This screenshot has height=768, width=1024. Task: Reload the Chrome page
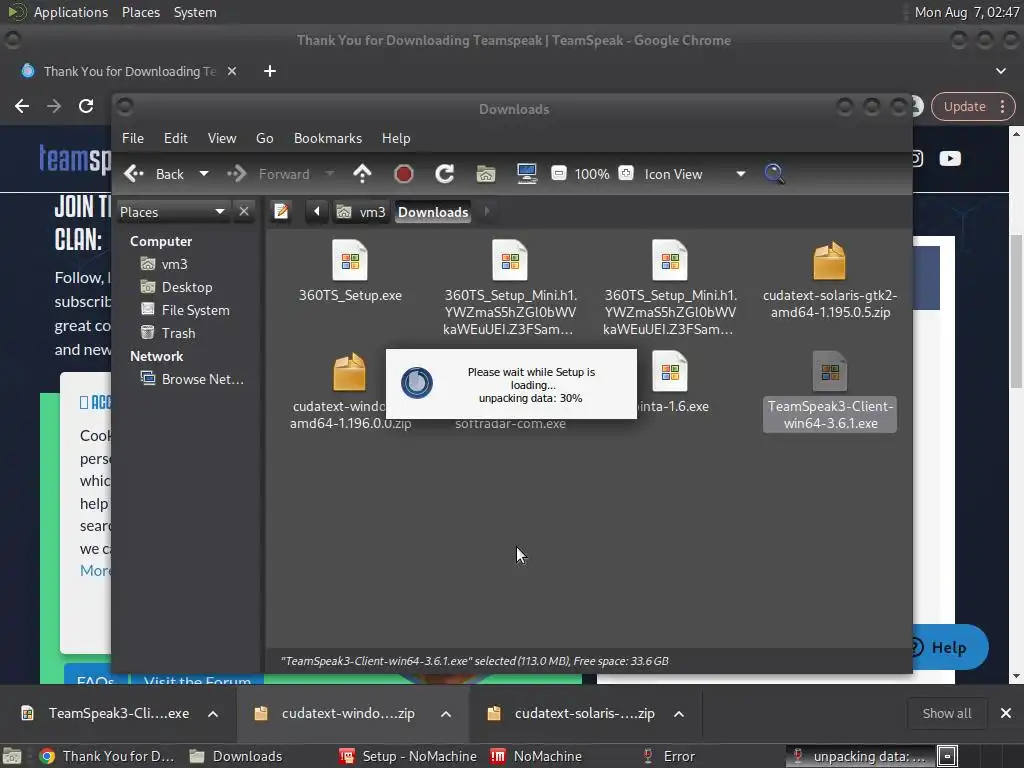(86, 106)
